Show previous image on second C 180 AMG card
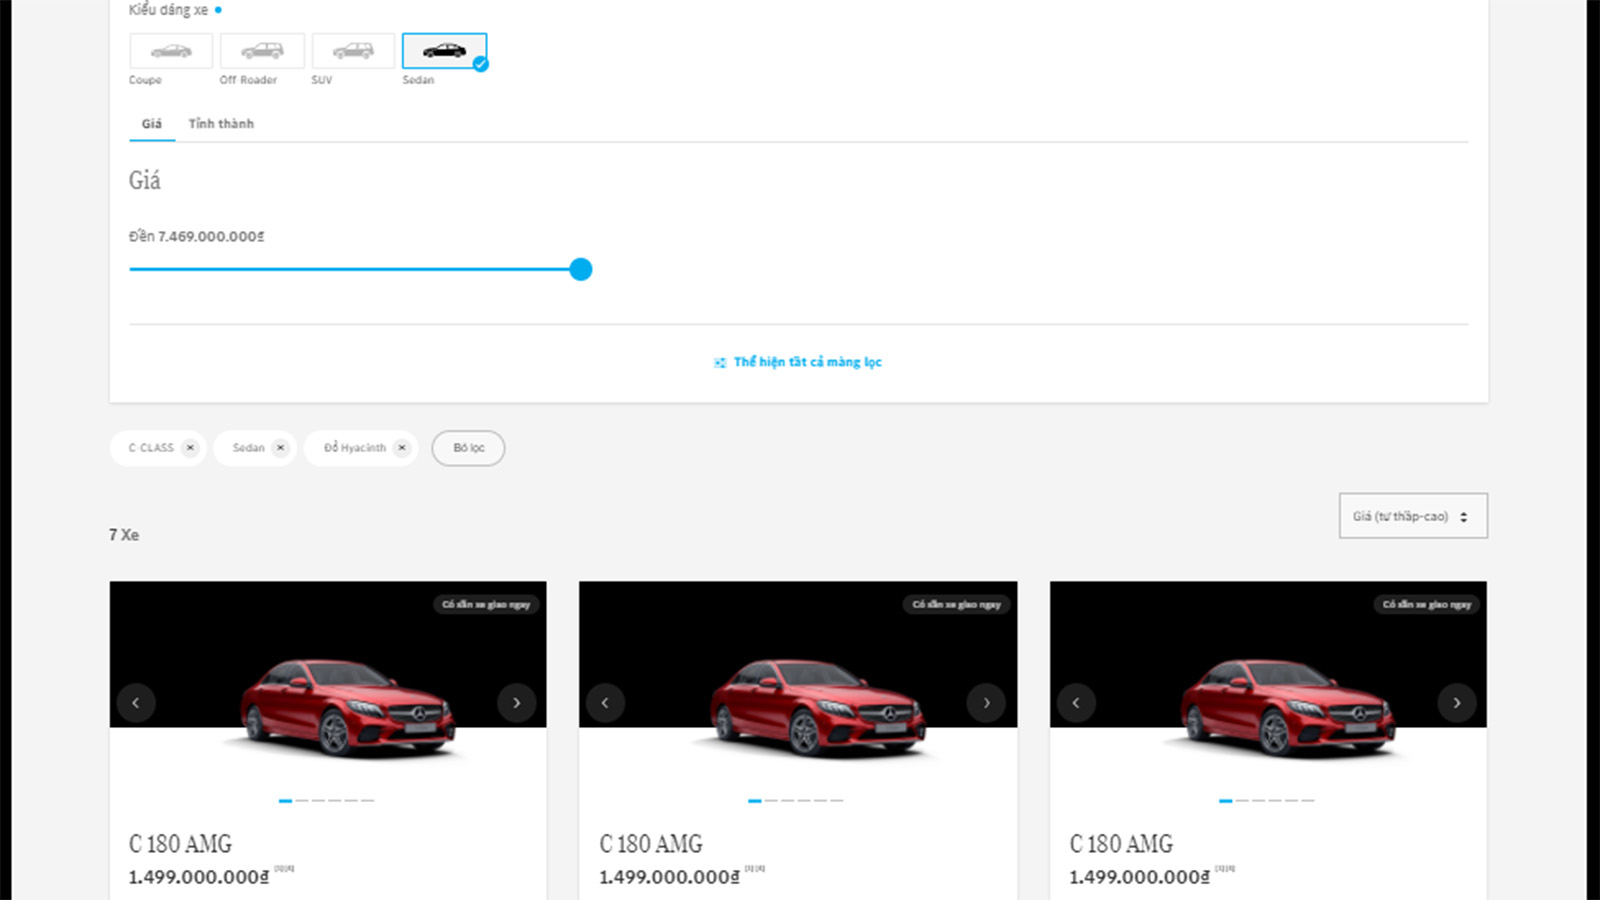 pyautogui.click(x=605, y=703)
